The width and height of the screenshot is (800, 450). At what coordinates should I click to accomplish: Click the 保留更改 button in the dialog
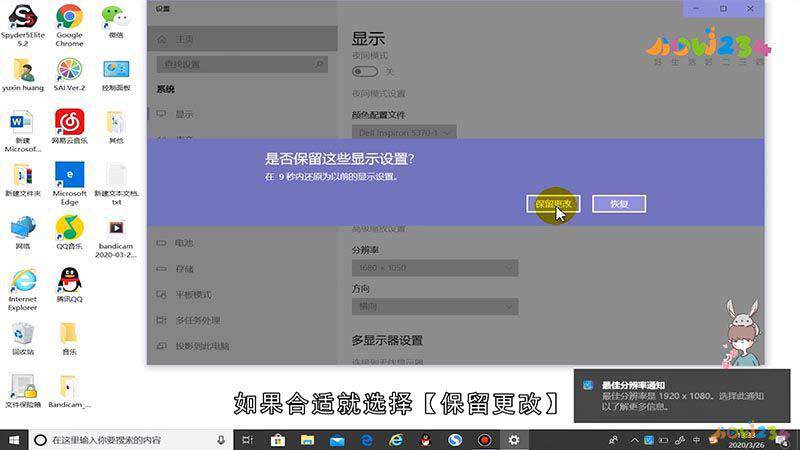553,204
